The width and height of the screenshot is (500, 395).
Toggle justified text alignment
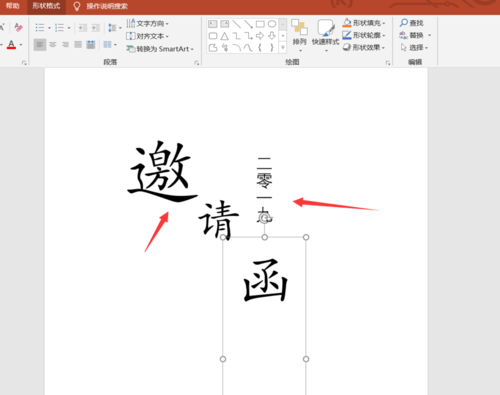pos(78,44)
